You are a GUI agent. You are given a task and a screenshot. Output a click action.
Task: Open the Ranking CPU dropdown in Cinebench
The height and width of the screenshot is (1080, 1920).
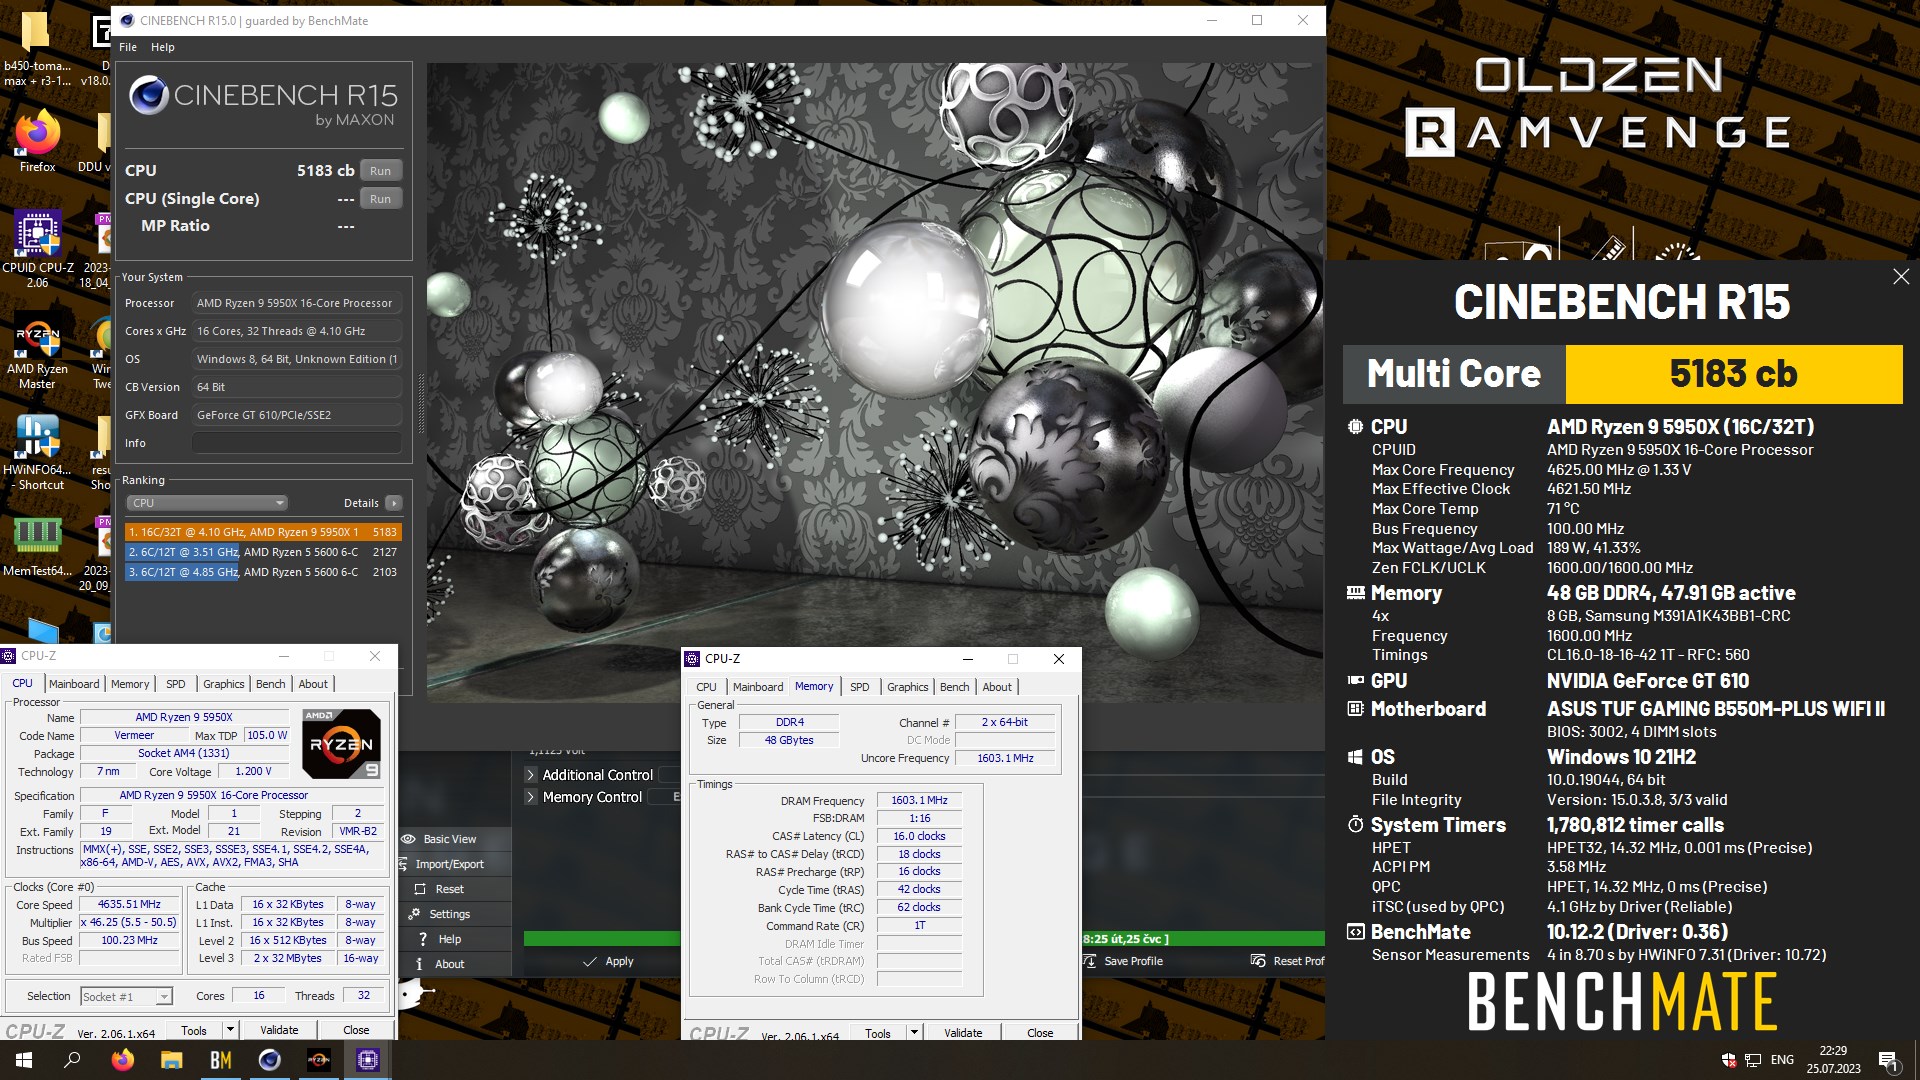[x=207, y=503]
